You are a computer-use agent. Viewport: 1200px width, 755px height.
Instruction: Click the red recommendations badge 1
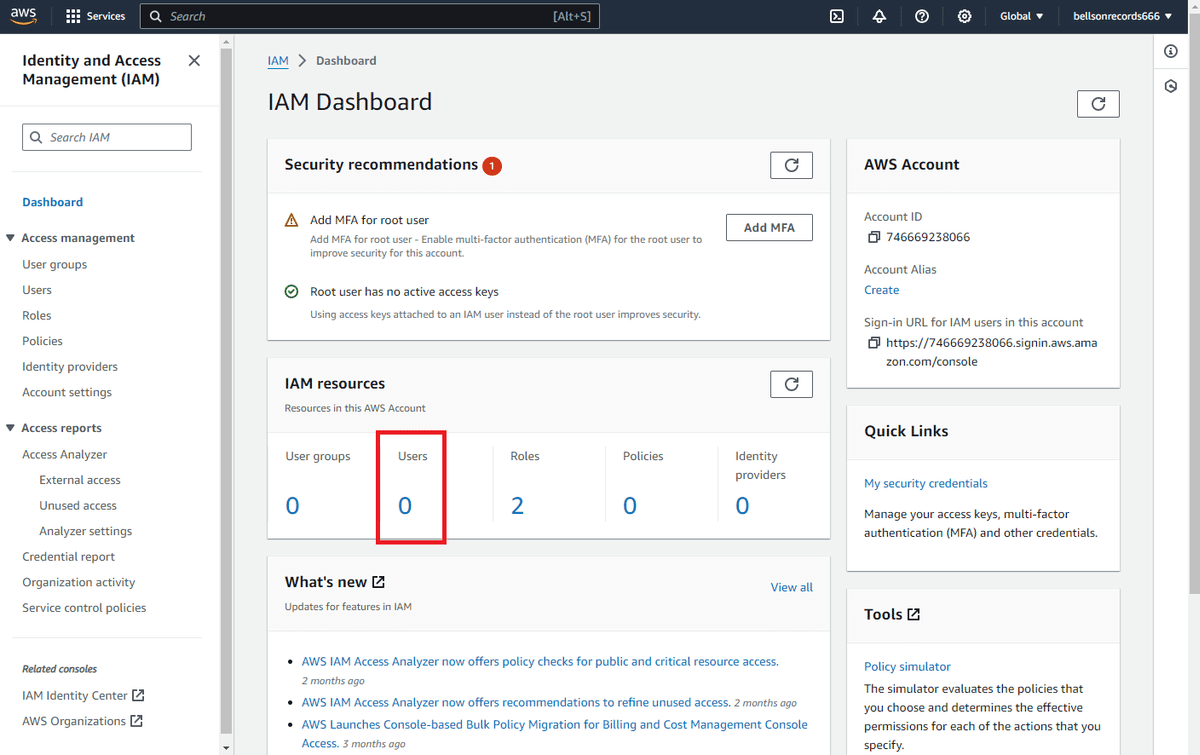click(492, 166)
